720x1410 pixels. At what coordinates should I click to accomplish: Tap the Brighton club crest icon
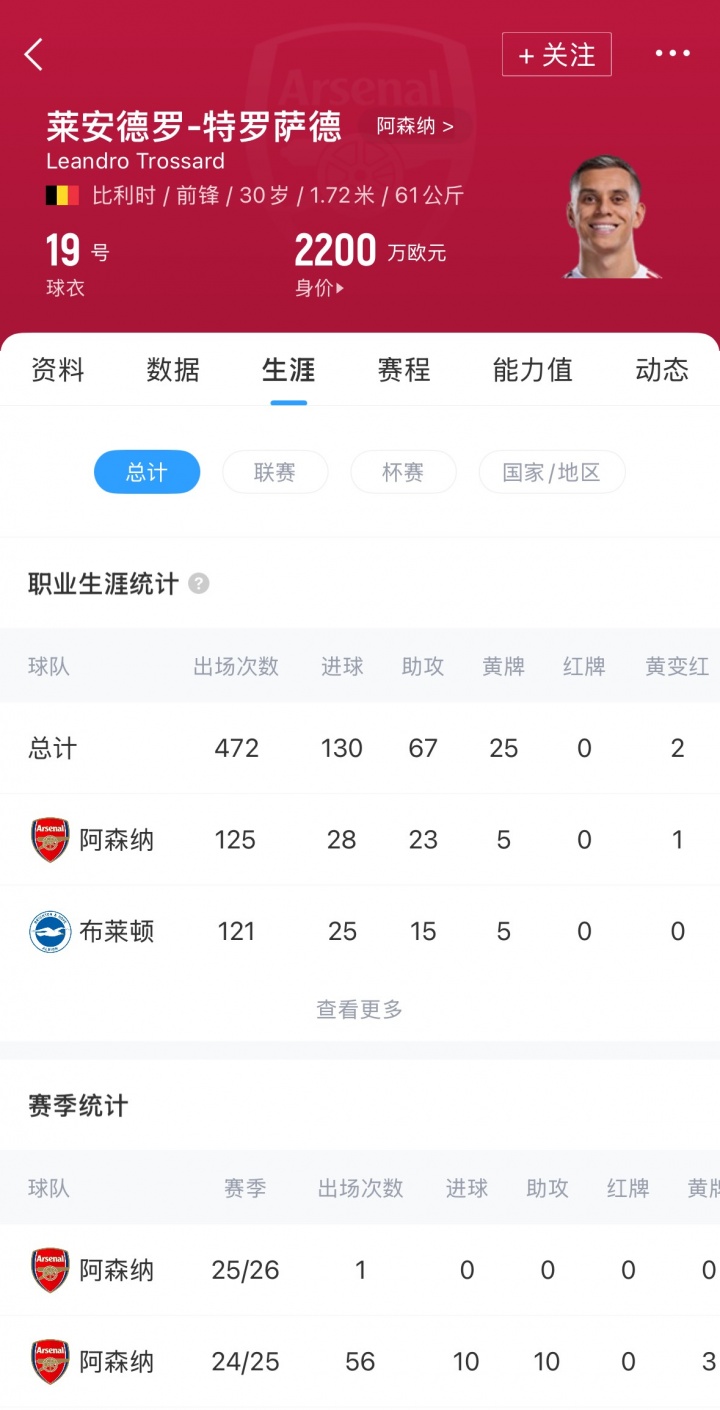(50, 932)
